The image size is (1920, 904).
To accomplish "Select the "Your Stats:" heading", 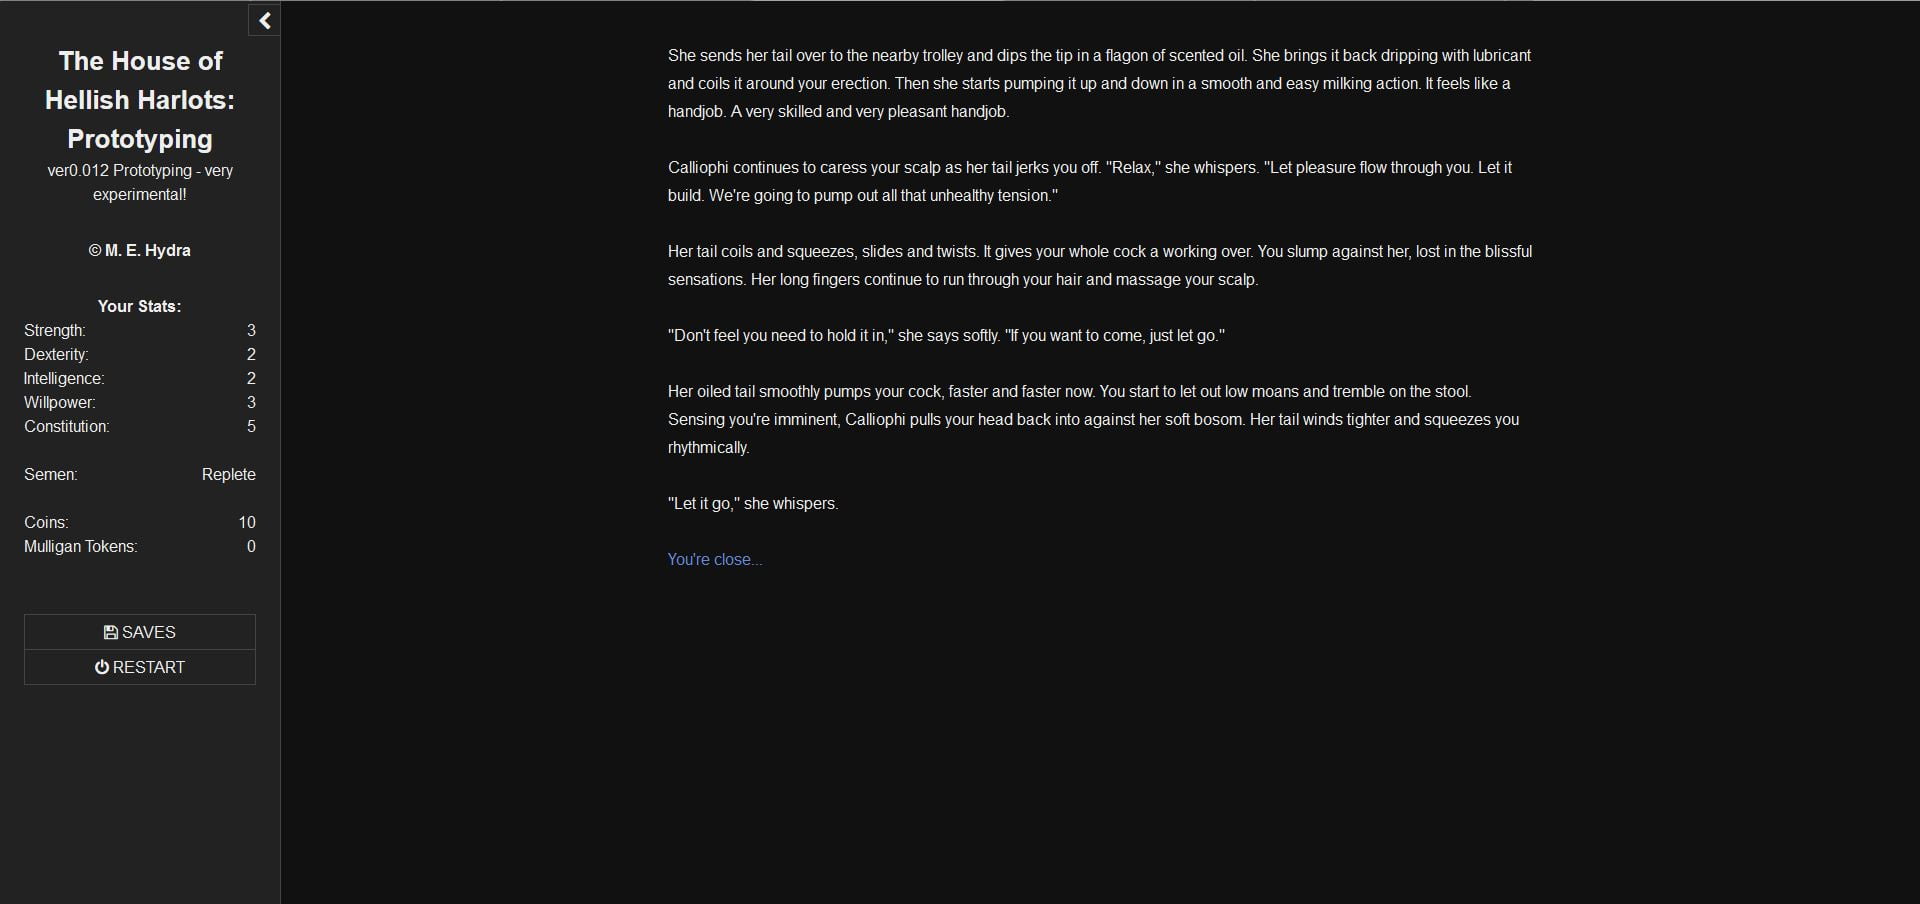I will (x=140, y=306).
